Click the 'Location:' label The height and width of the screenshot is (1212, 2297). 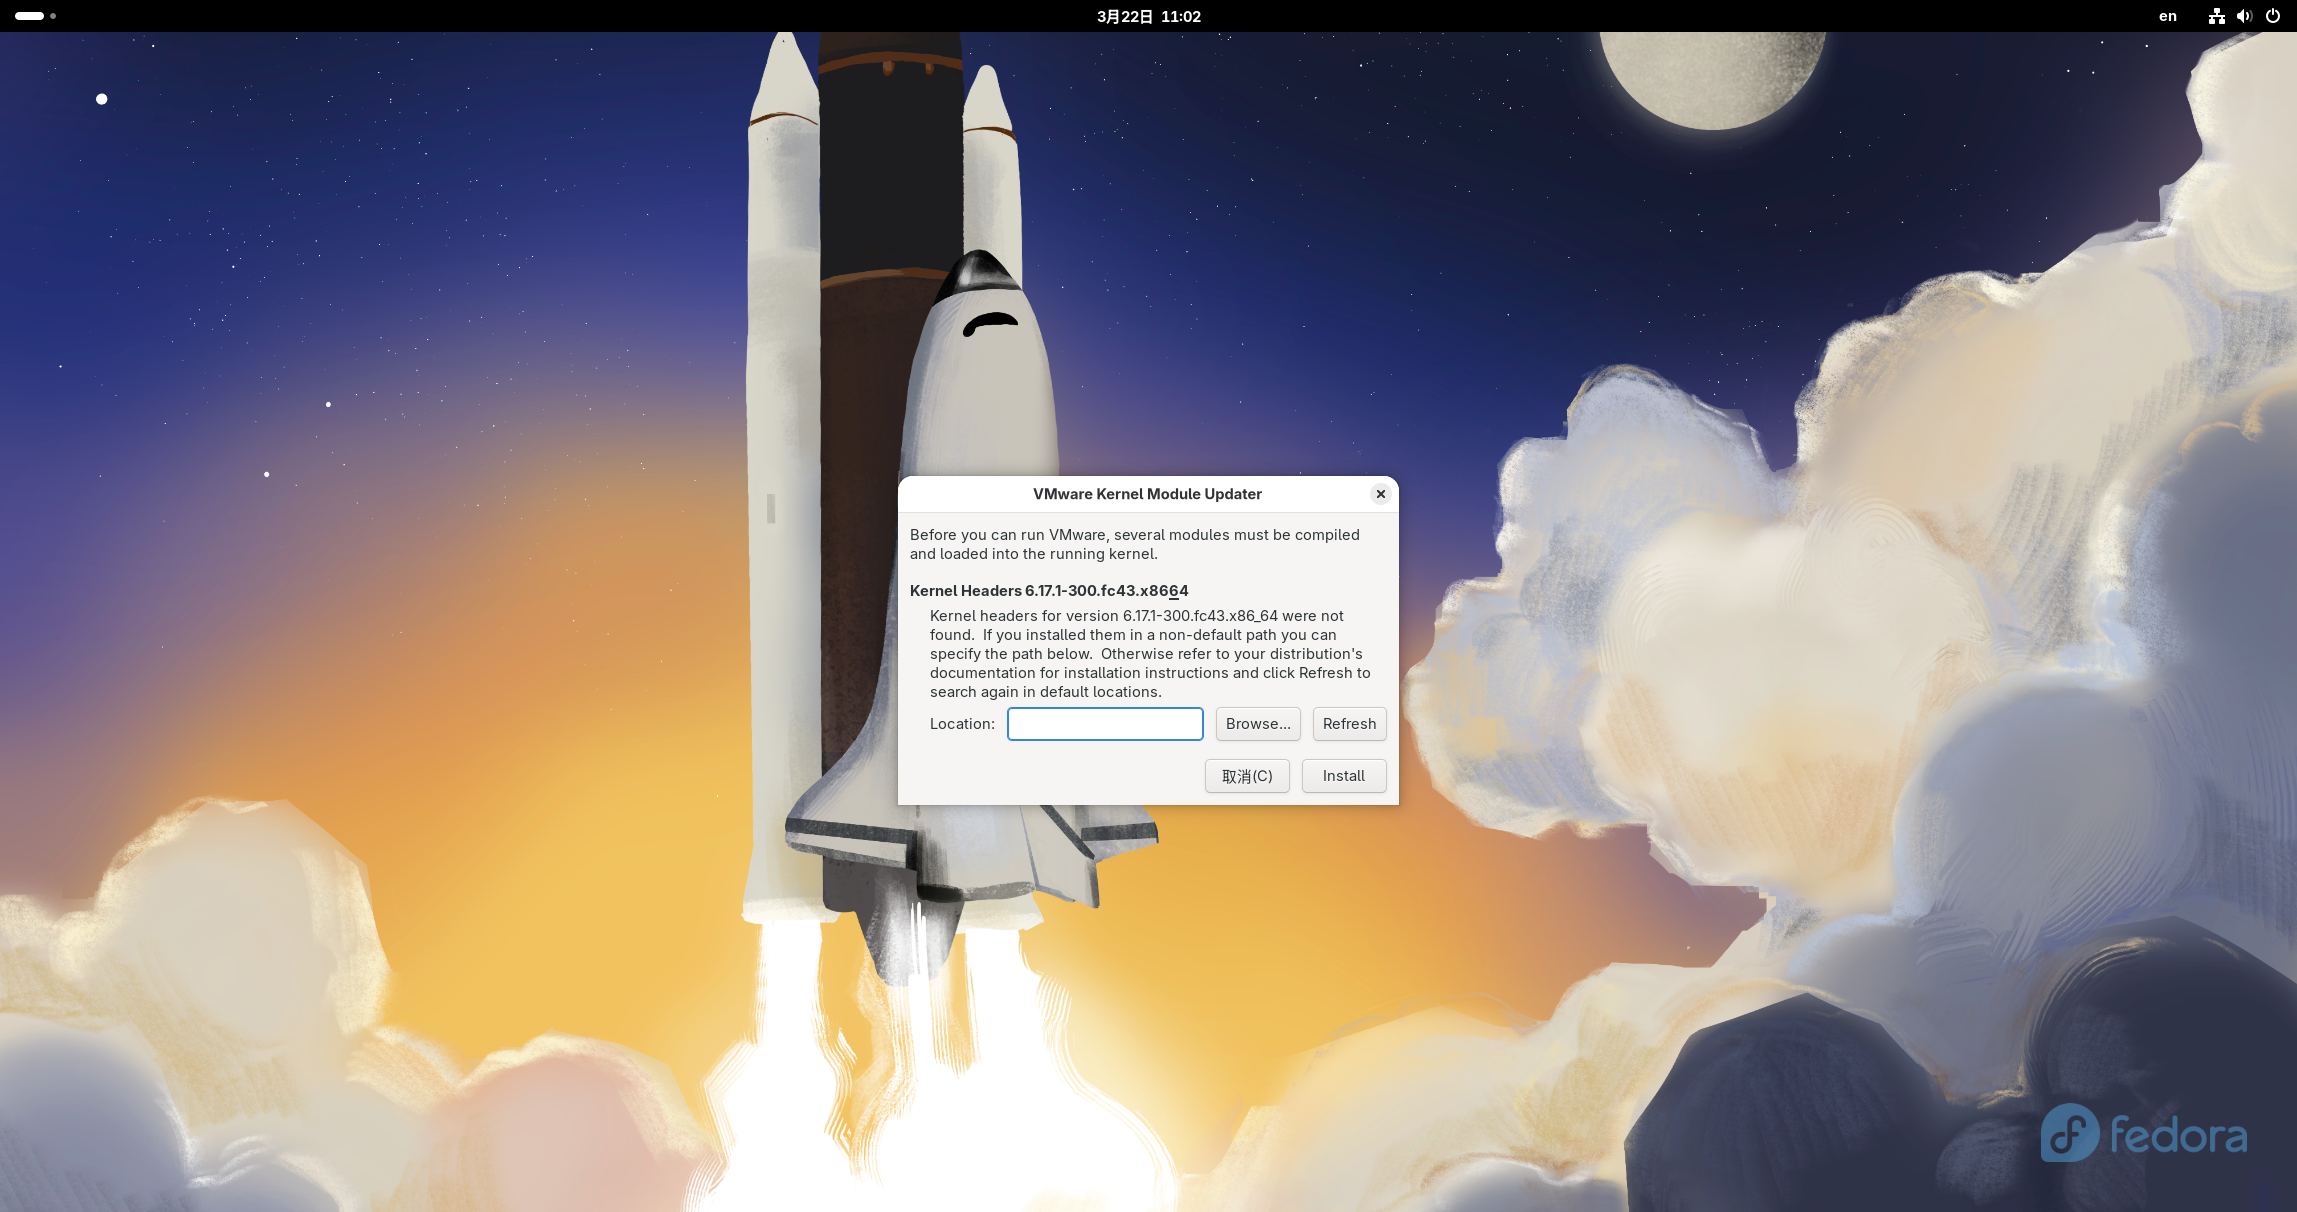click(961, 724)
